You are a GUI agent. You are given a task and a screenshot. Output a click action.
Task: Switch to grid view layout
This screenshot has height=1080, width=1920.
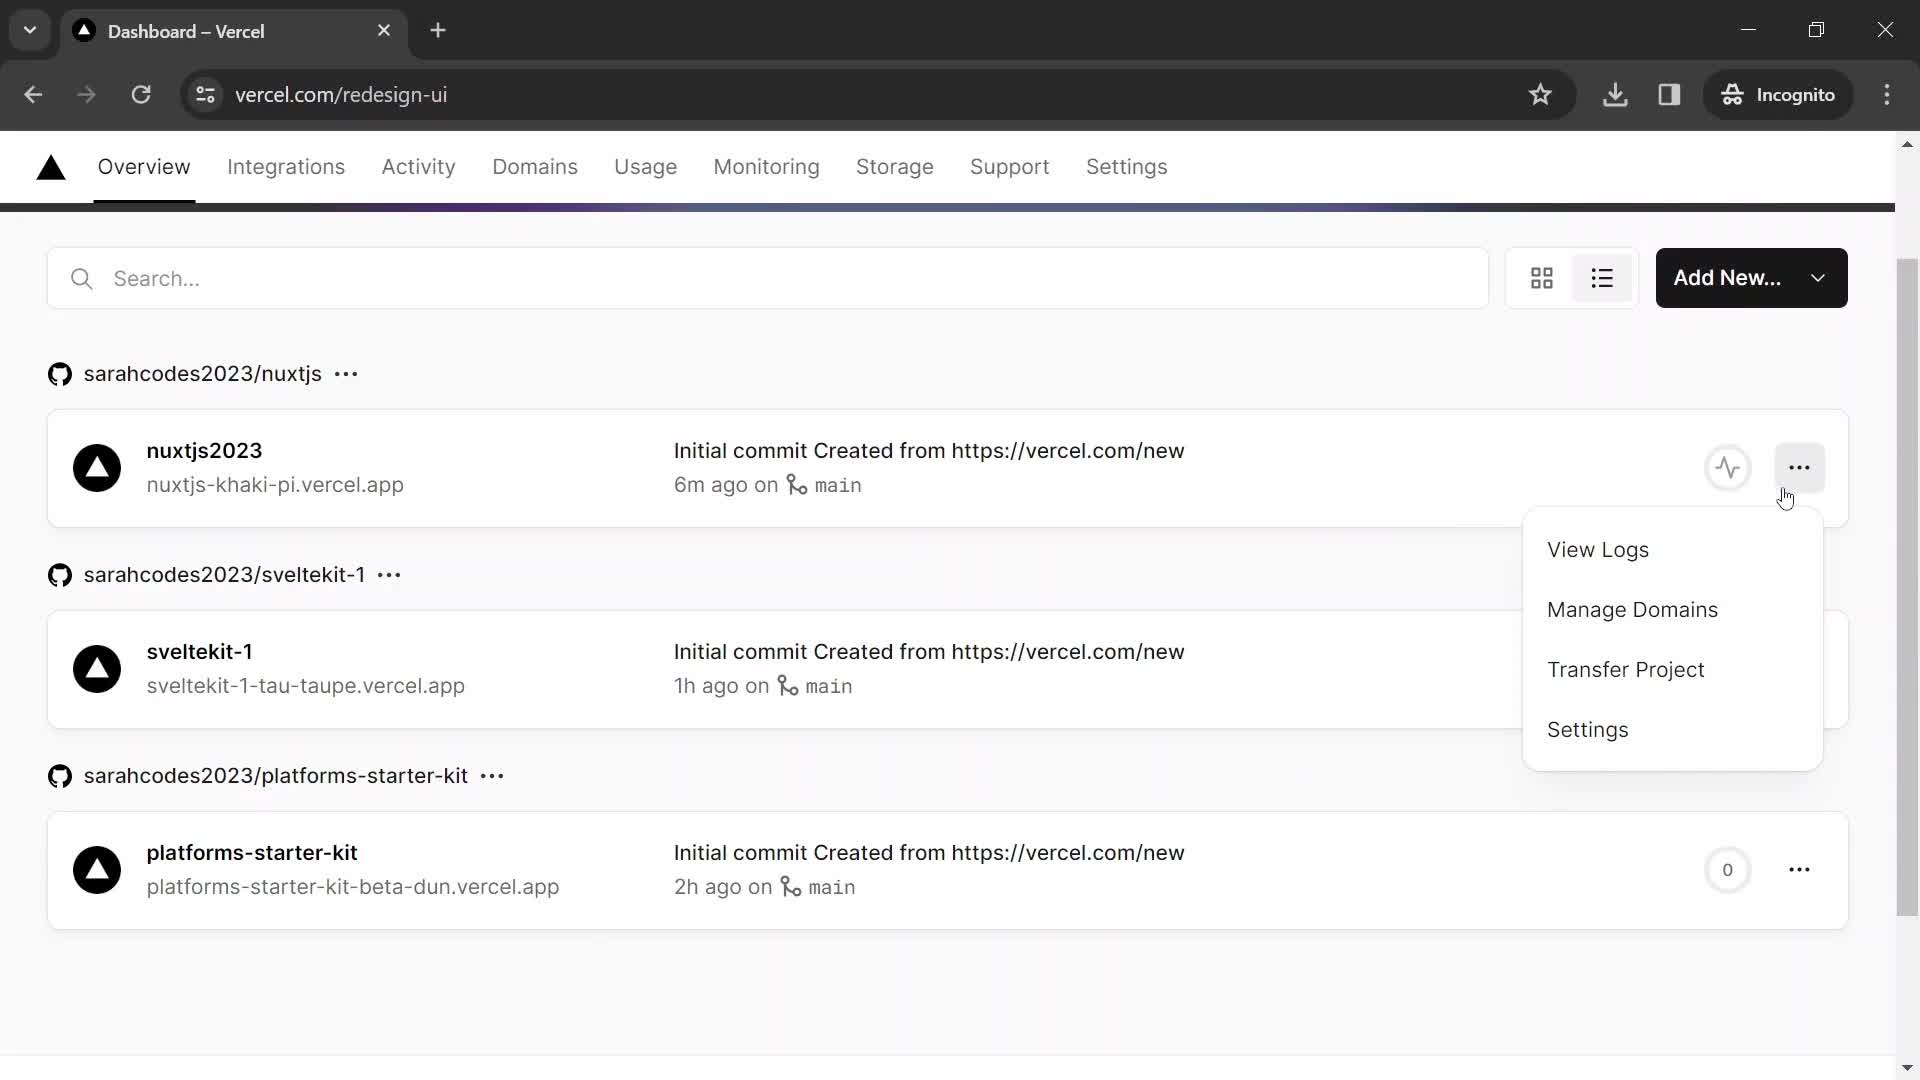1541,278
